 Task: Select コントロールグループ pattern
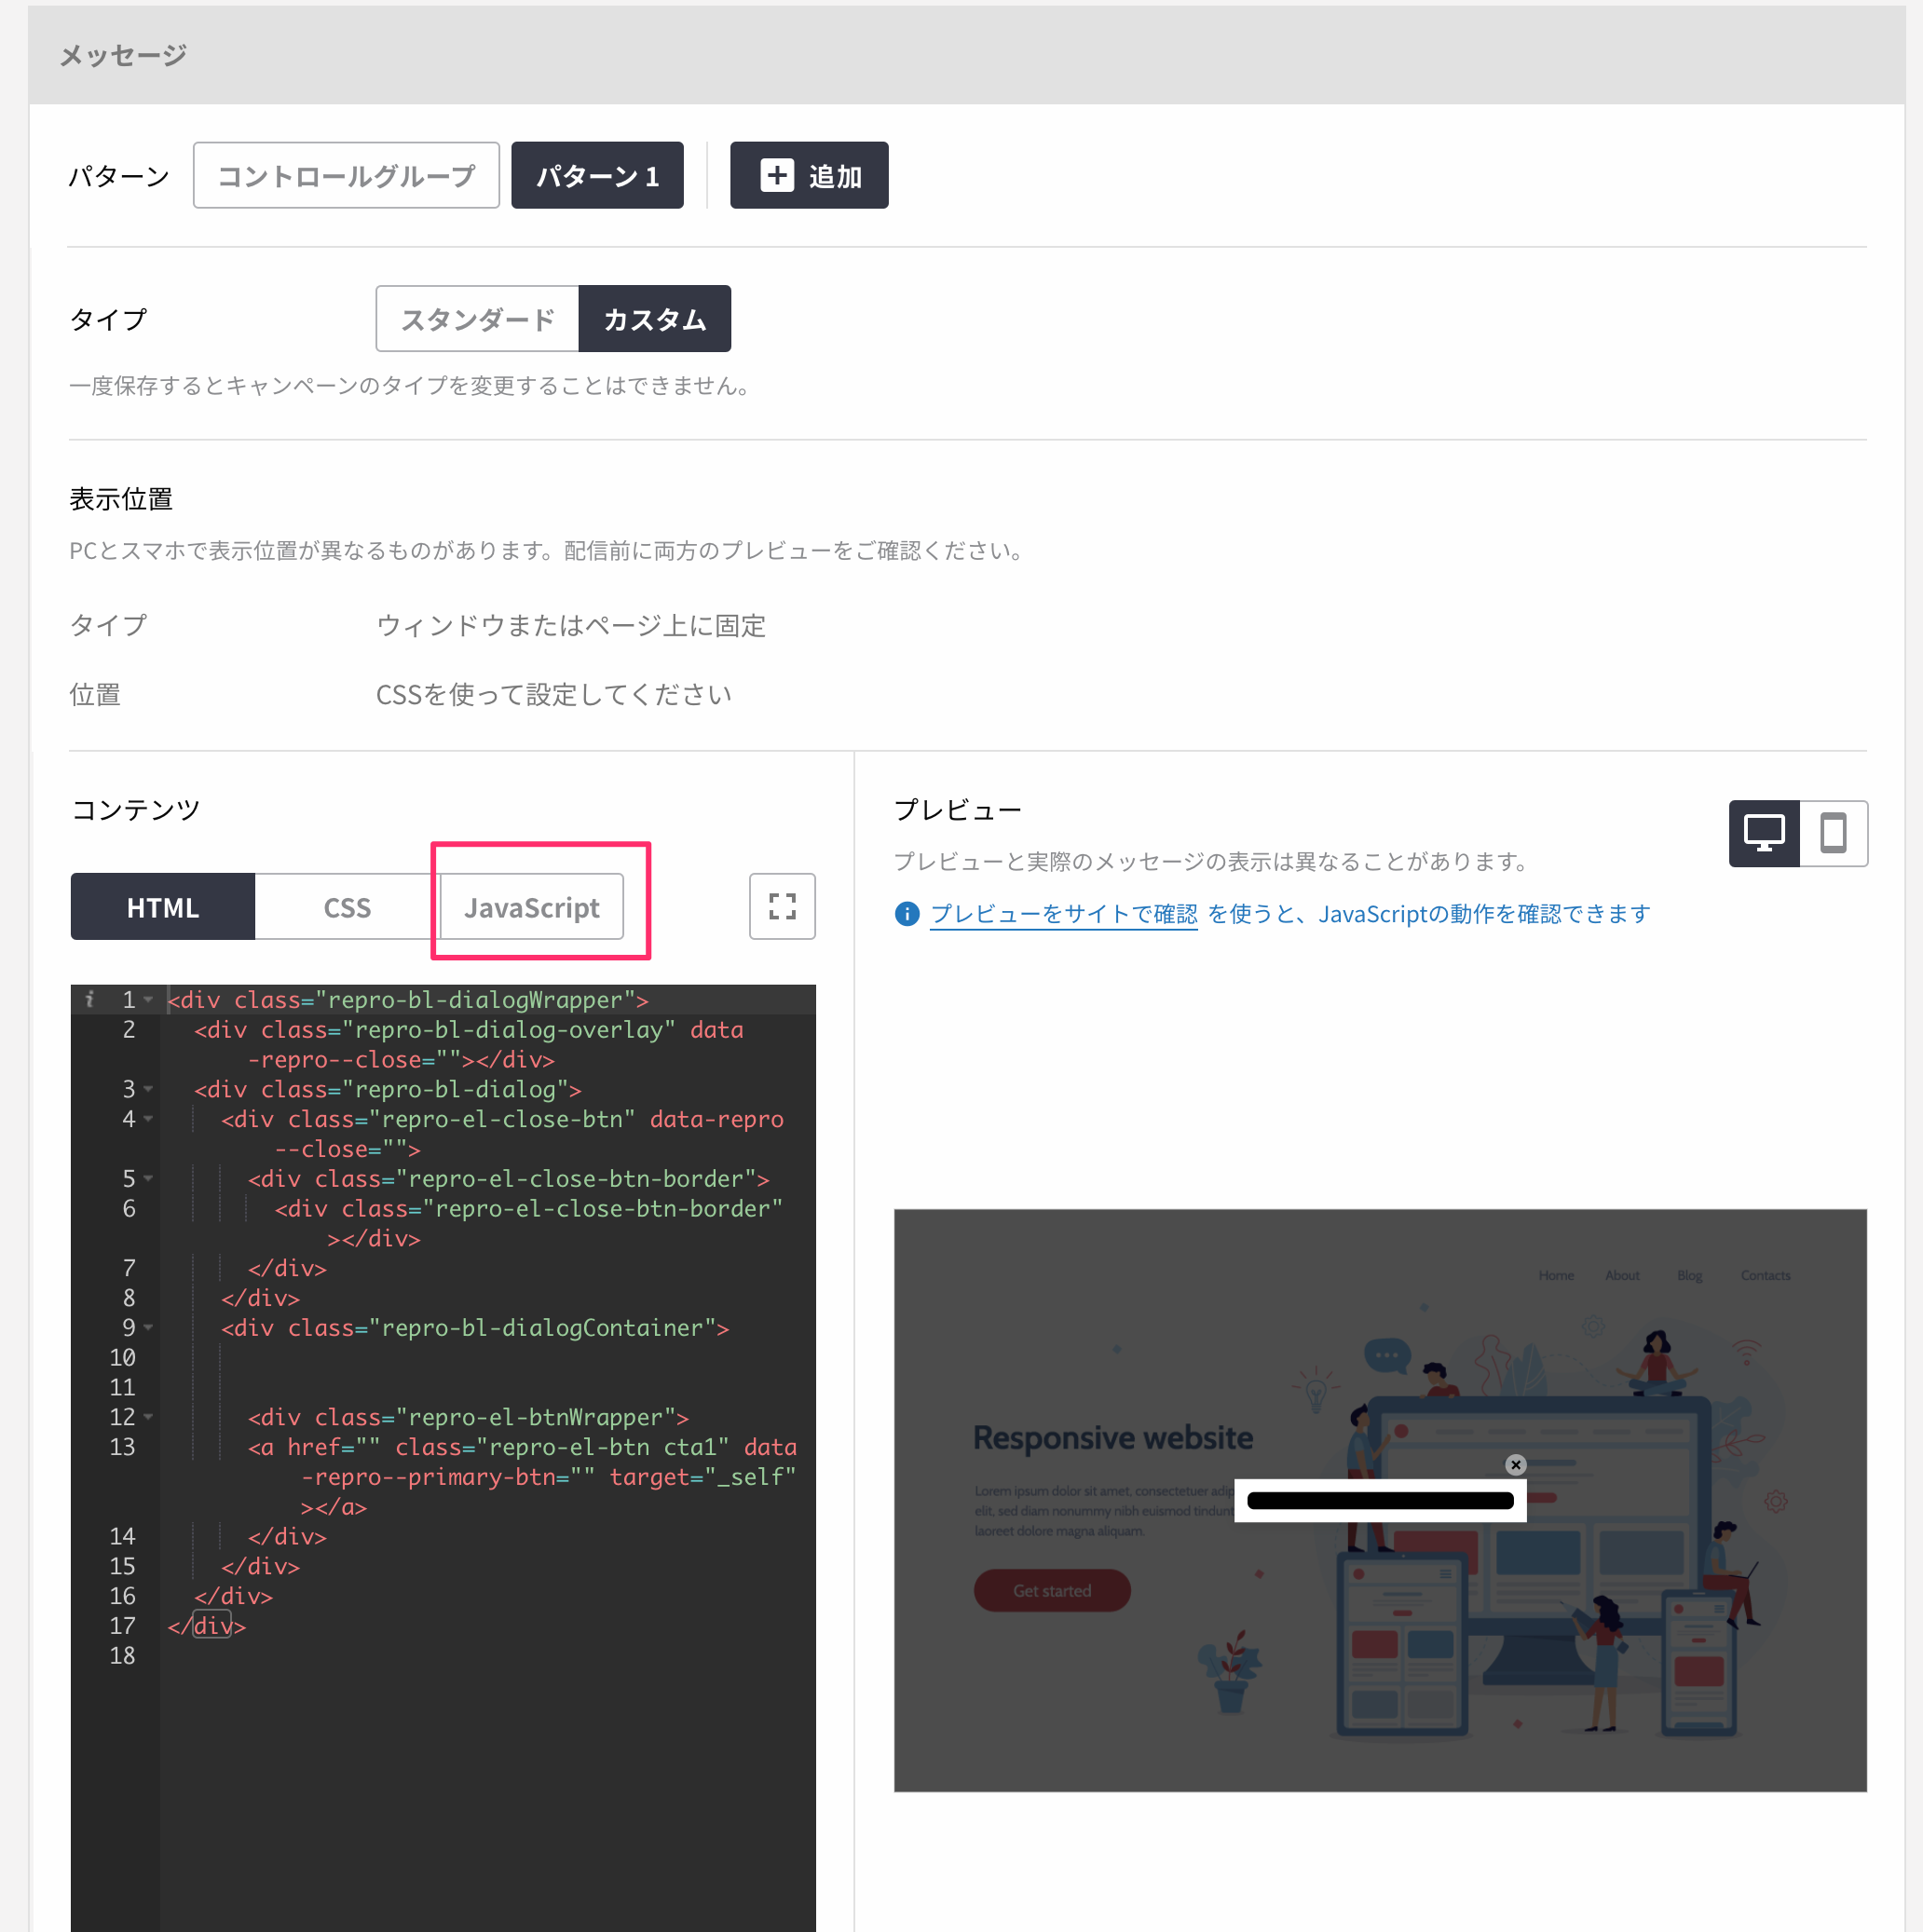[x=346, y=176]
